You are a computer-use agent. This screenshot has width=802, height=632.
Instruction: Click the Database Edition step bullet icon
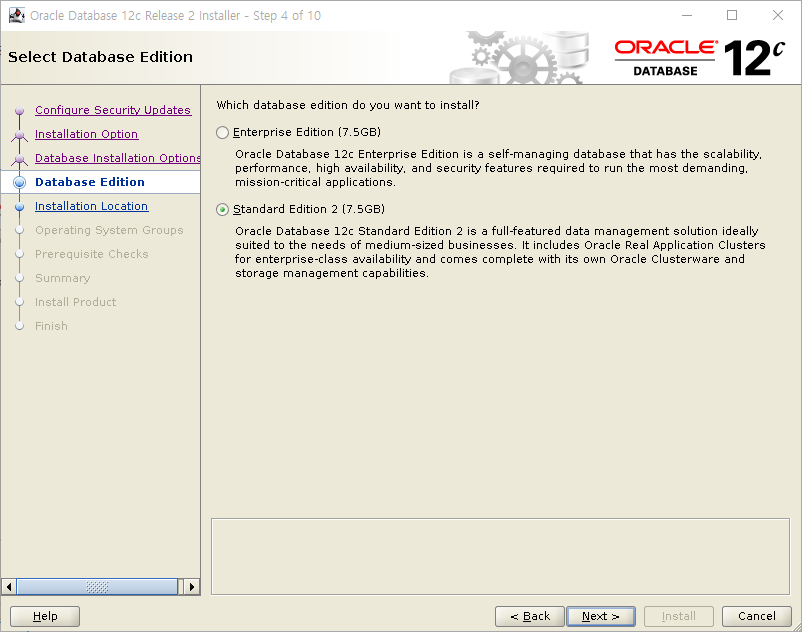pos(19,182)
